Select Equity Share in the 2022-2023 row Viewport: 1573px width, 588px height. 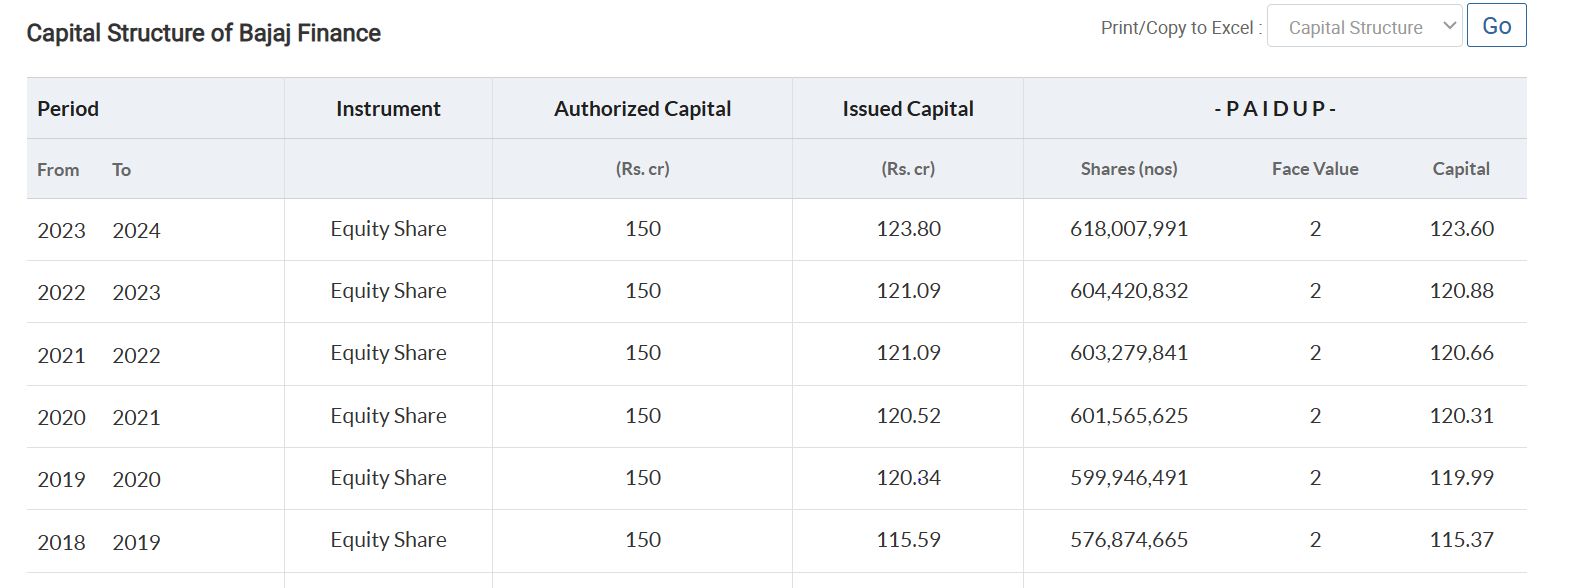click(388, 291)
